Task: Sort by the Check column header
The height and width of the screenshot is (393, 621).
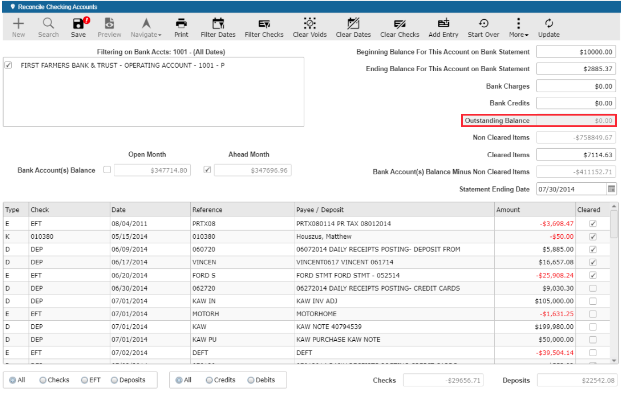Action: tap(69, 210)
